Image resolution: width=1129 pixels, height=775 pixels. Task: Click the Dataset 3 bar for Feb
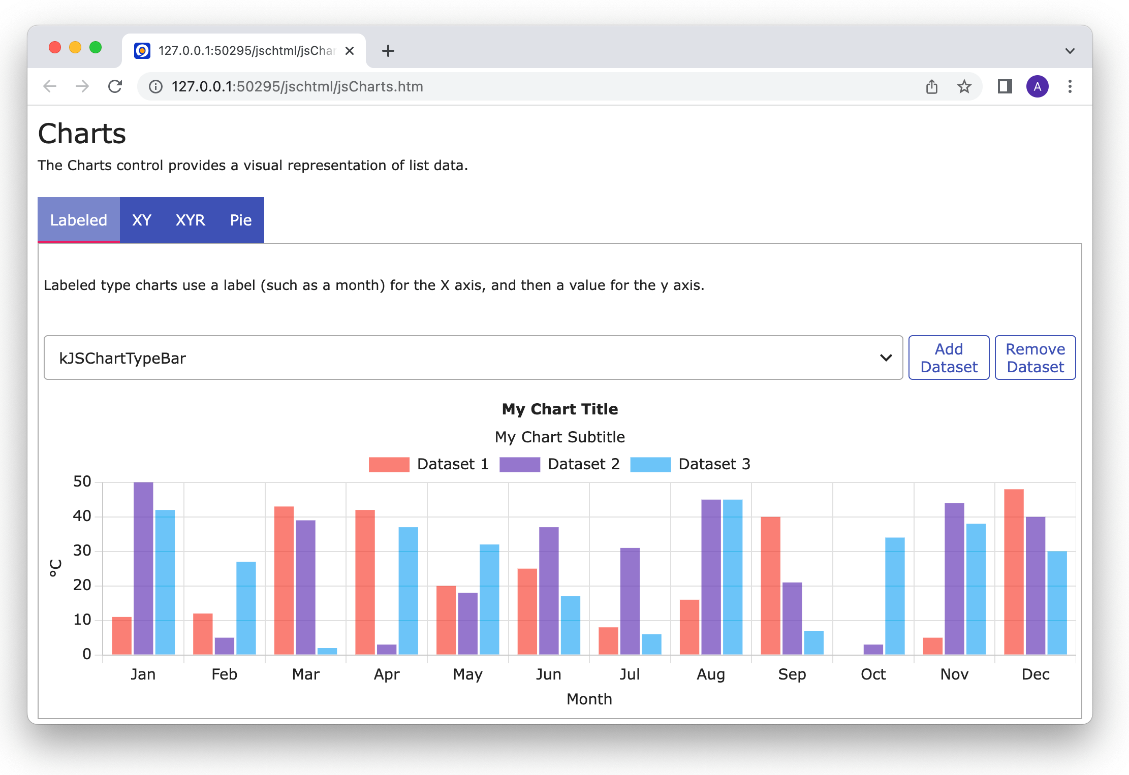point(246,608)
